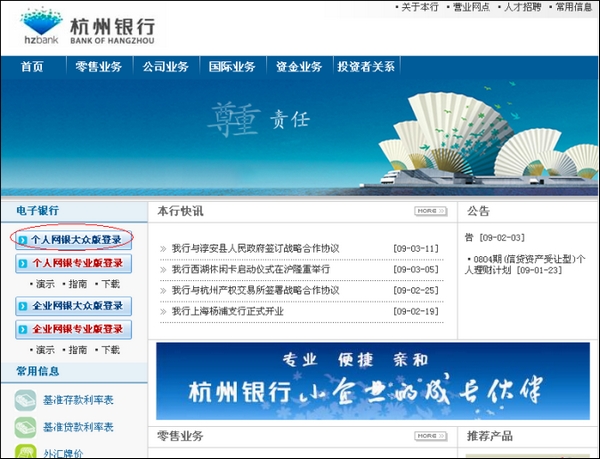
Task: Go to 营业网点 top link
Action: pos(471,7)
